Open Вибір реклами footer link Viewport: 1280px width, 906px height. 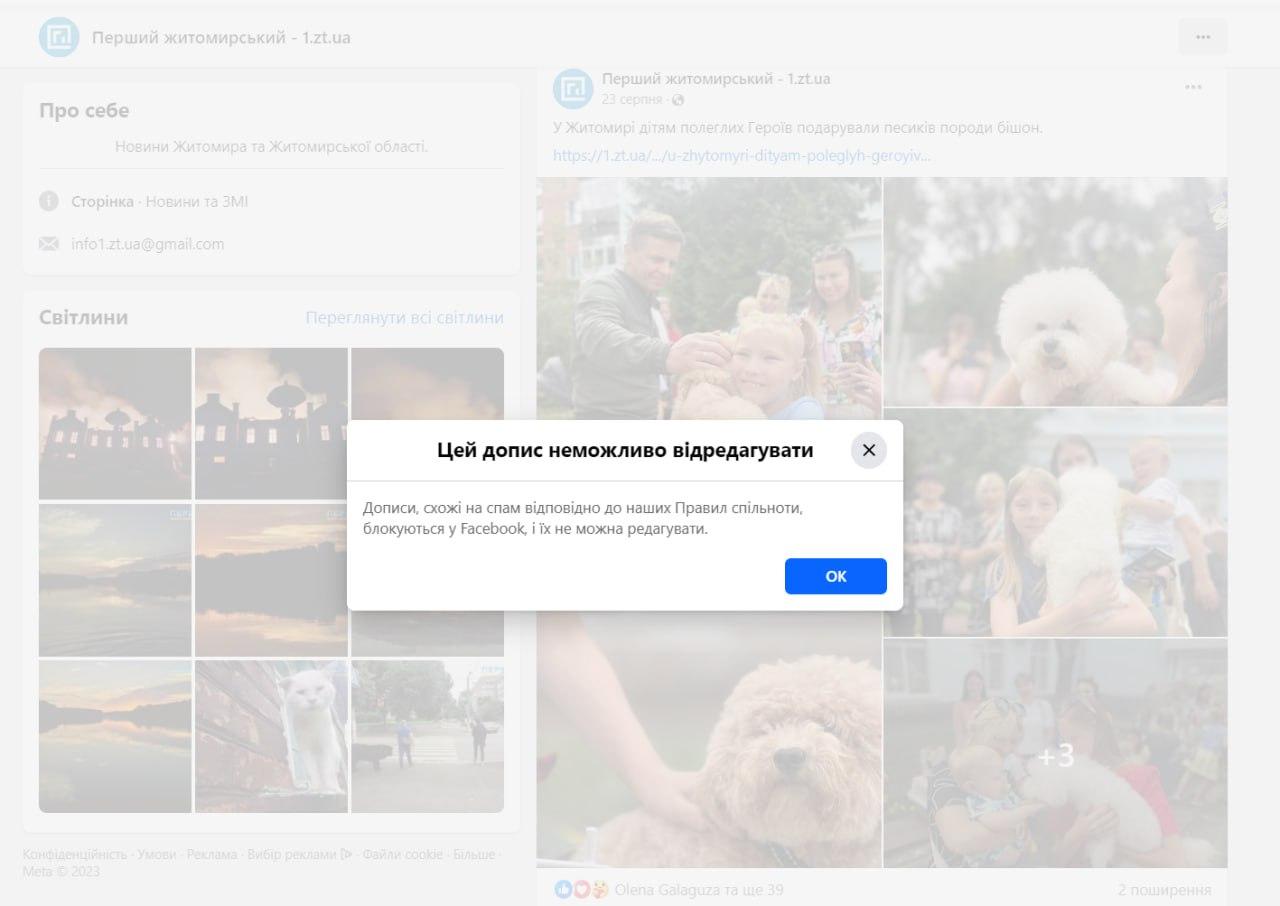point(292,854)
